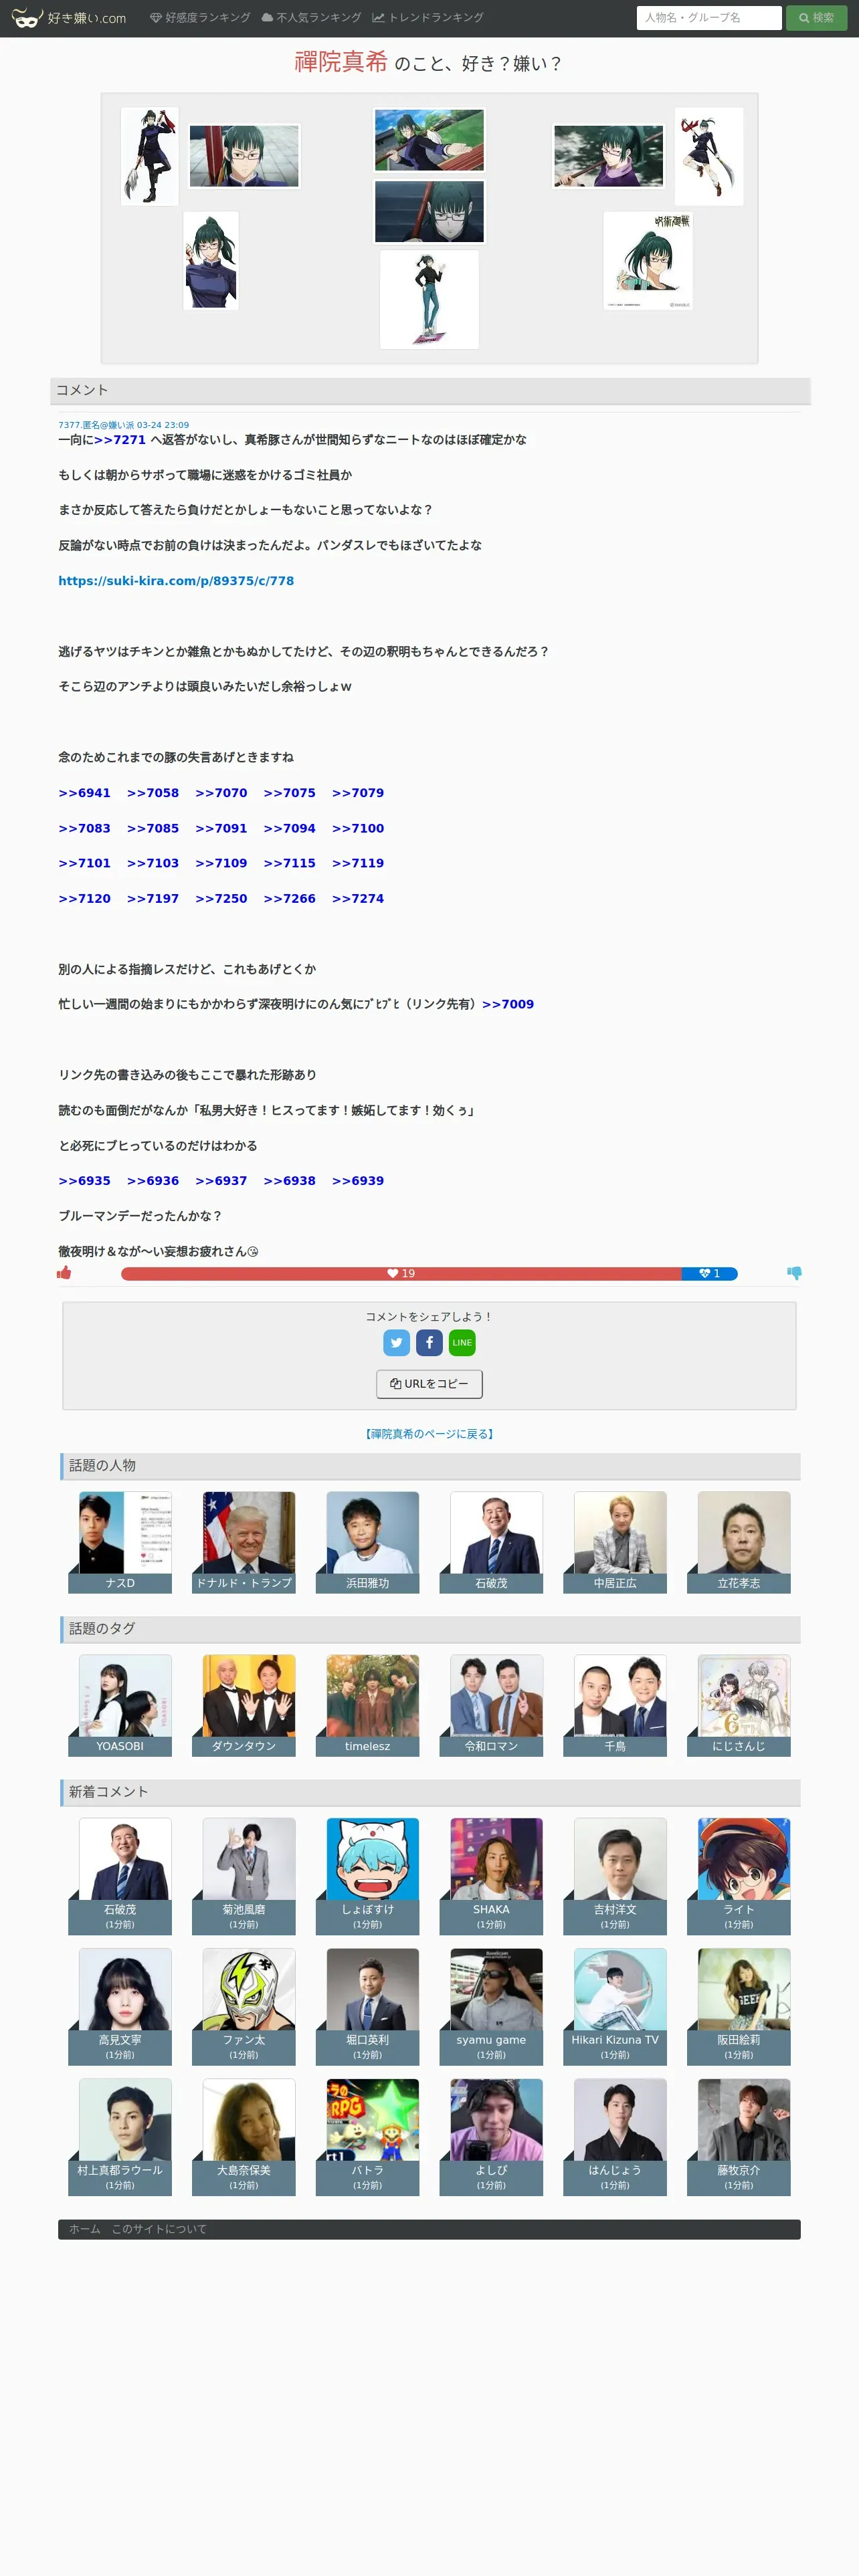This screenshot has height=2576, width=859.
Task: Open 吉村洋文 new comment card
Action: (615, 1876)
